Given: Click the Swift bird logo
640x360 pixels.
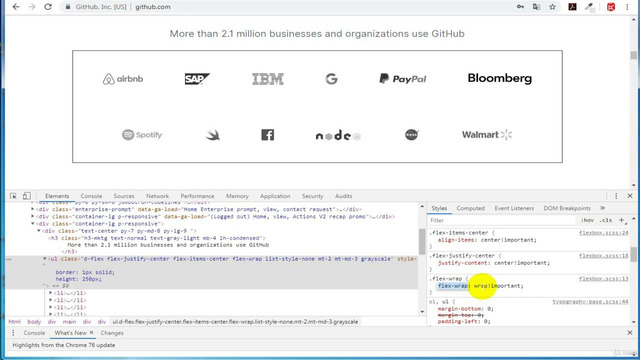Looking at the screenshot, I should coord(213,135).
